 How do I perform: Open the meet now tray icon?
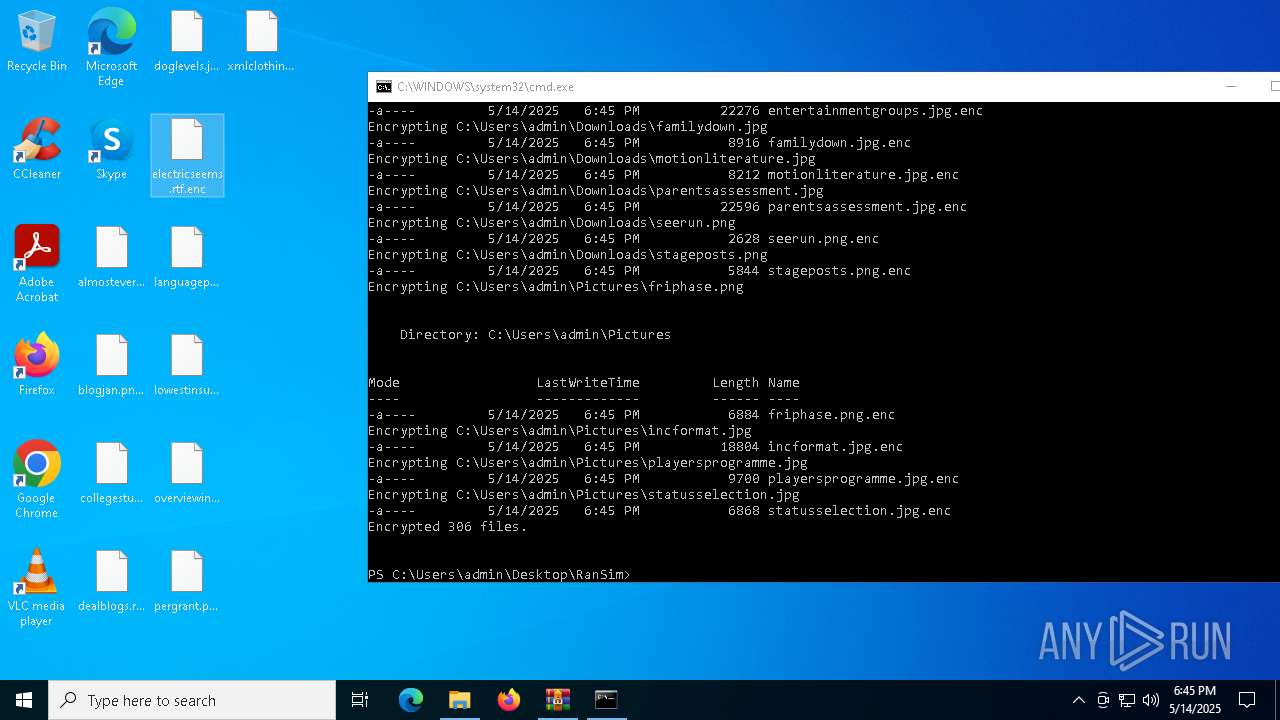pyautogui.click(x=1103, y=700)
